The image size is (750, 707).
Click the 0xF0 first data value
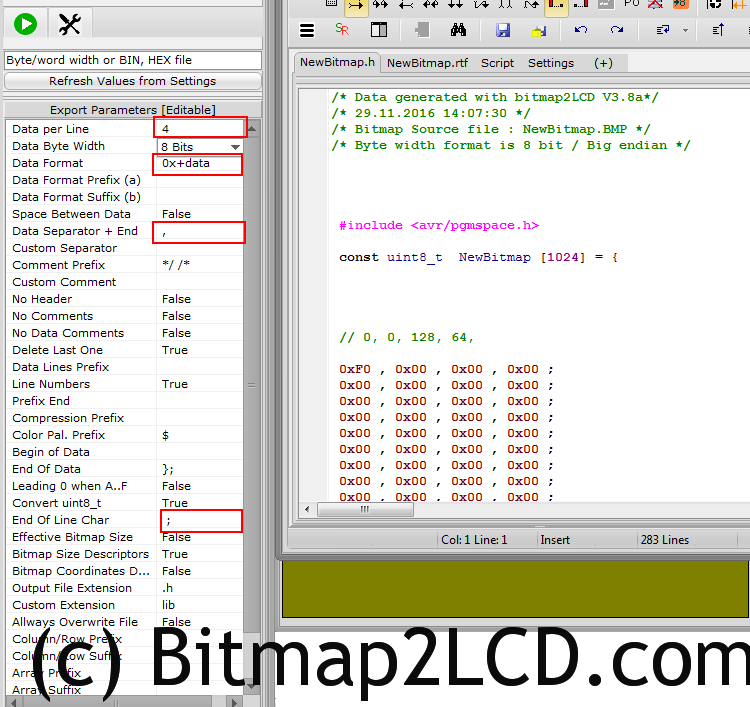(x=355, y=369)
